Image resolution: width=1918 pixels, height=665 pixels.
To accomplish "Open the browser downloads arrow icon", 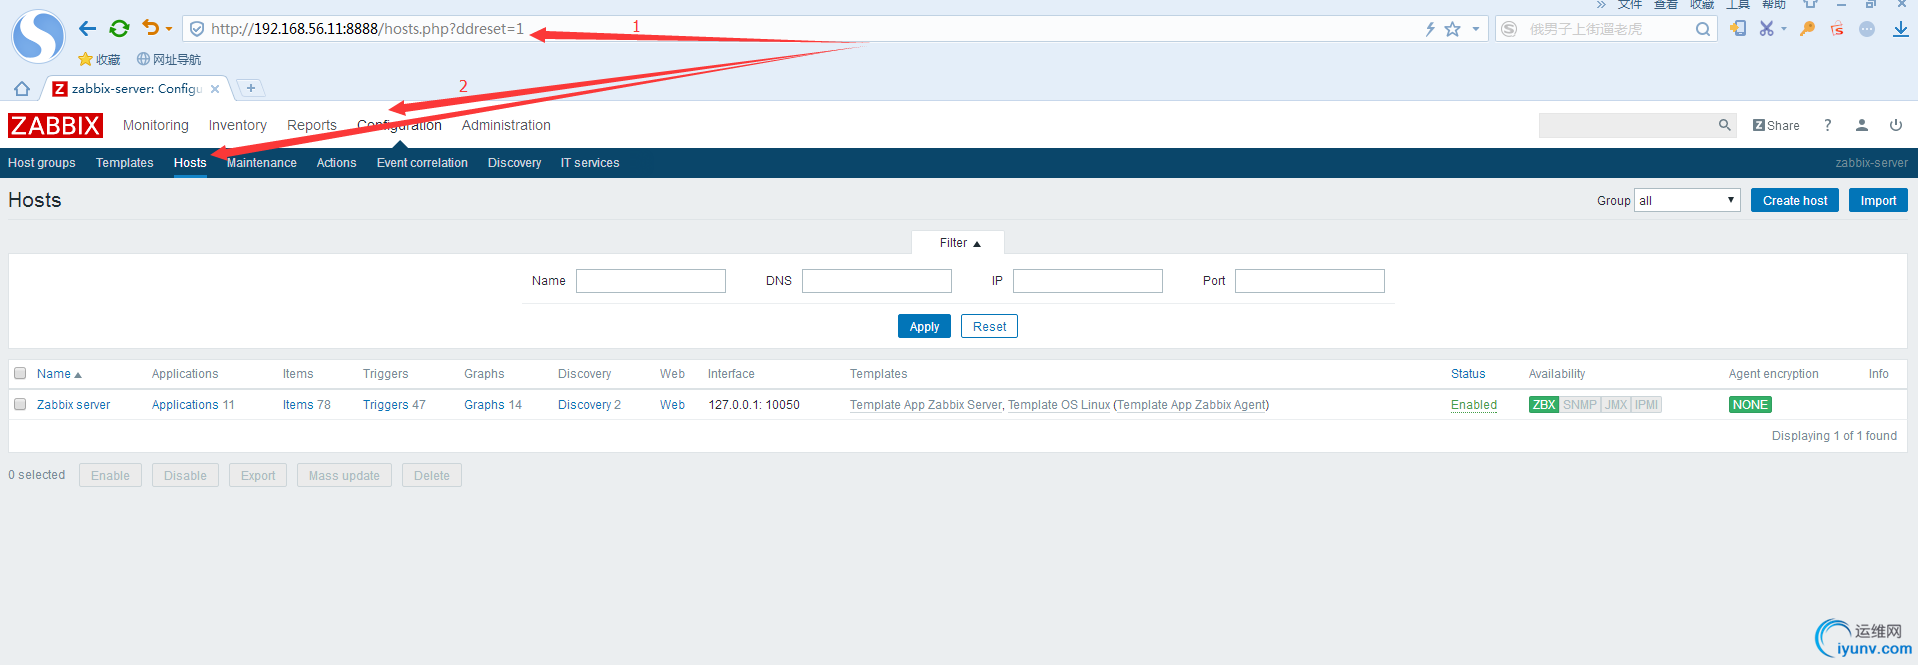I will click(1900, 29).
